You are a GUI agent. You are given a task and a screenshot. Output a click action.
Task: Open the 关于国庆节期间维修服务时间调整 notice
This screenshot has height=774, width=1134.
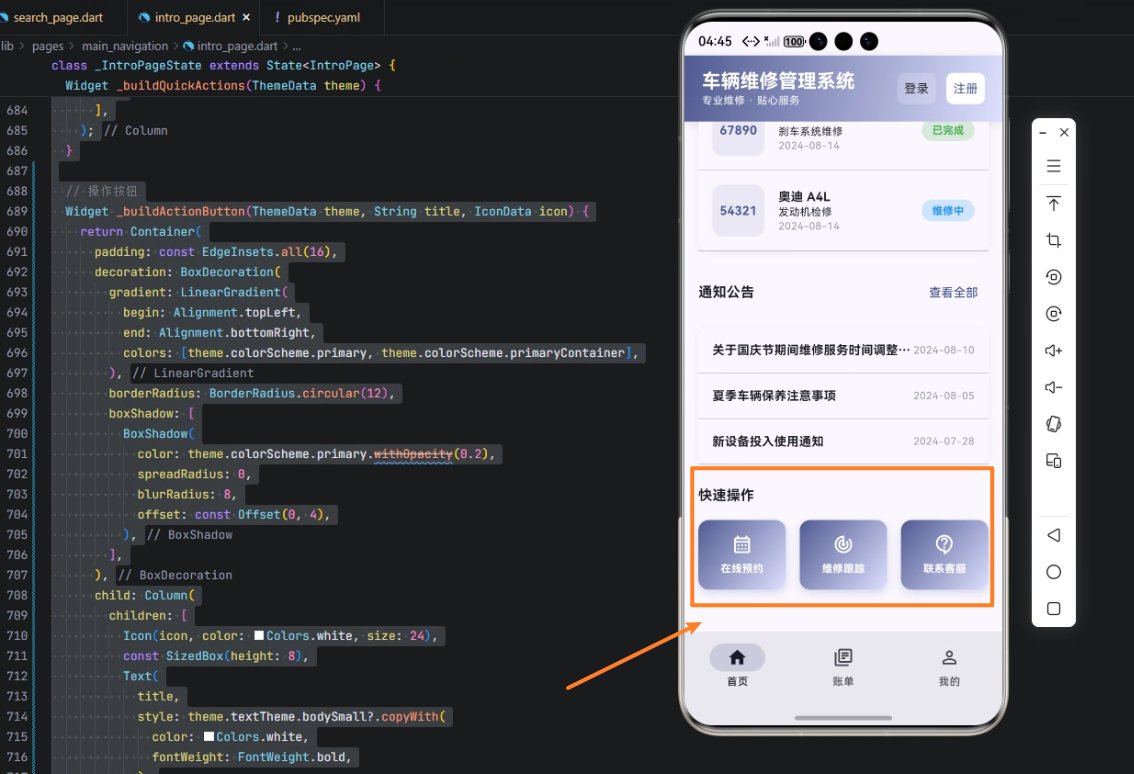(x=843, y=350)
